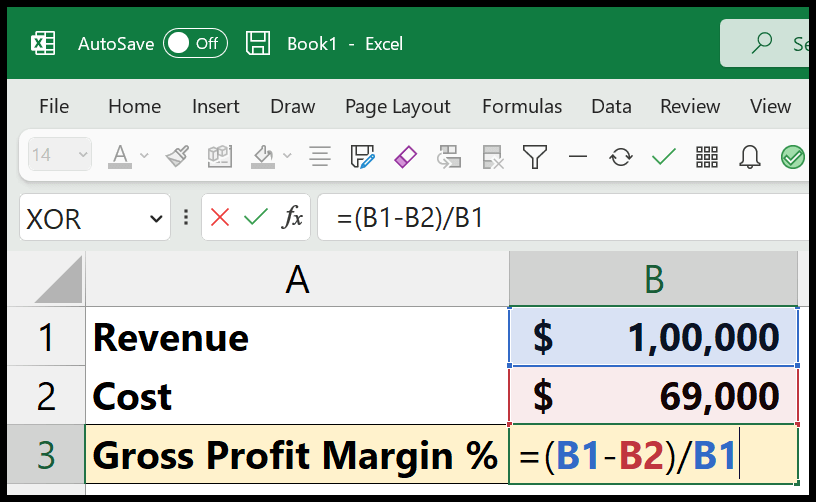The width and height of the screenshot is (816, 502).
Task: Expand the font color dropdown arrow
Action: click(x=144, y=155)
